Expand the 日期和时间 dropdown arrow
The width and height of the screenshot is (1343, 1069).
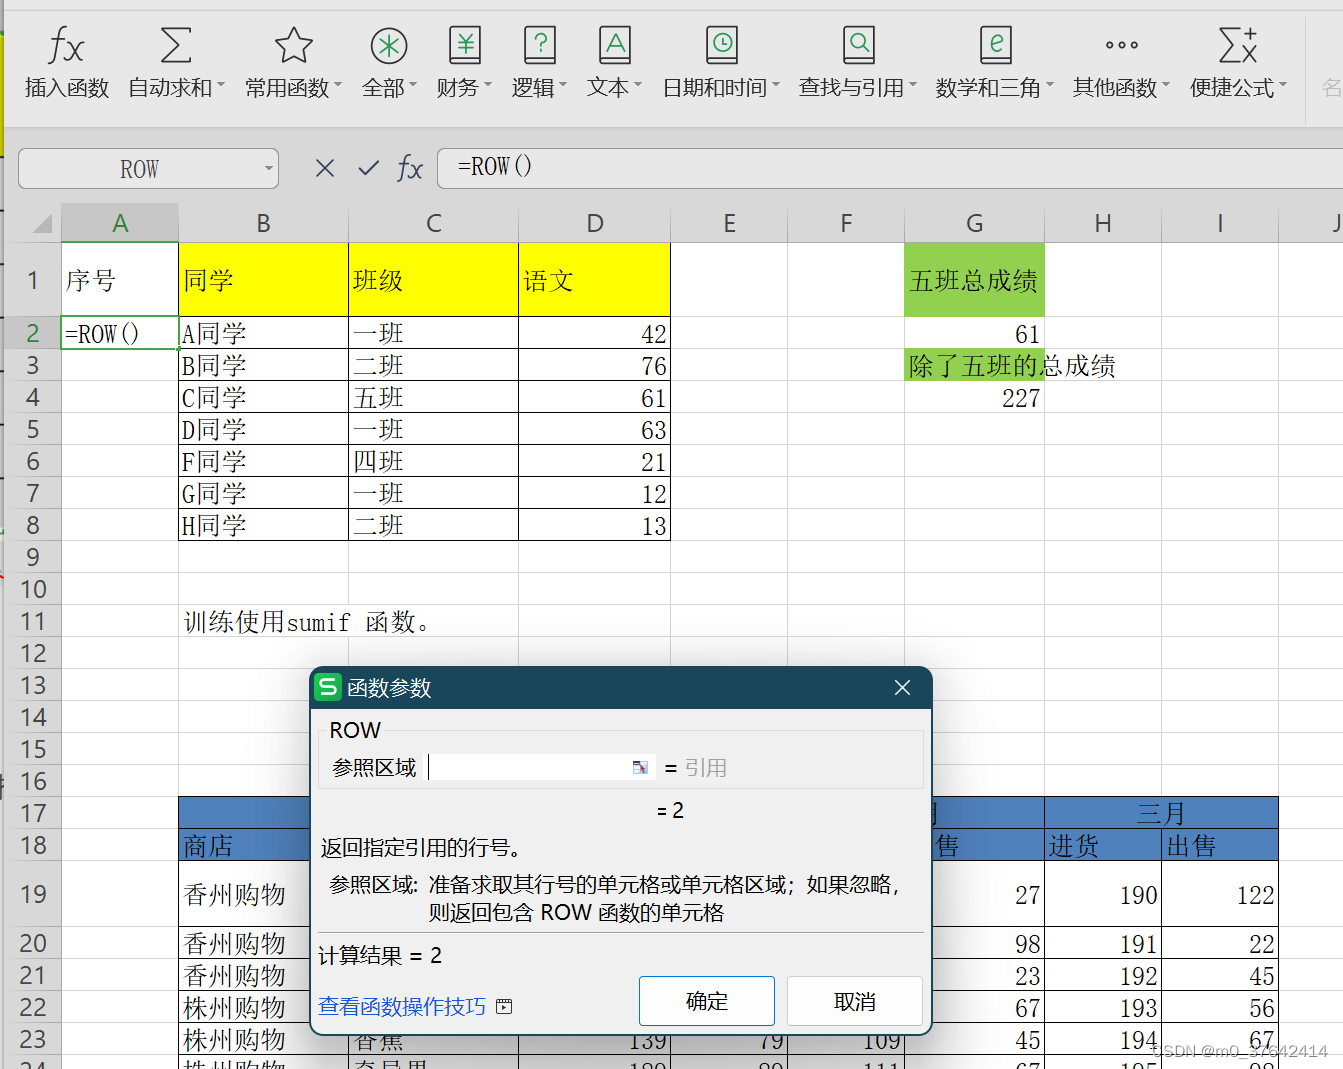coord(776,86)
